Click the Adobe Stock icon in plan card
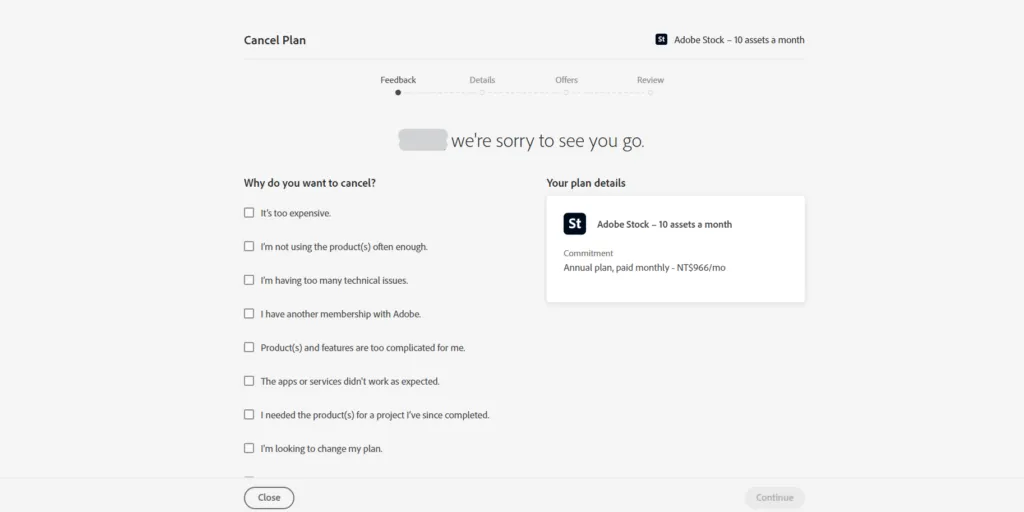 coord(575,224)
